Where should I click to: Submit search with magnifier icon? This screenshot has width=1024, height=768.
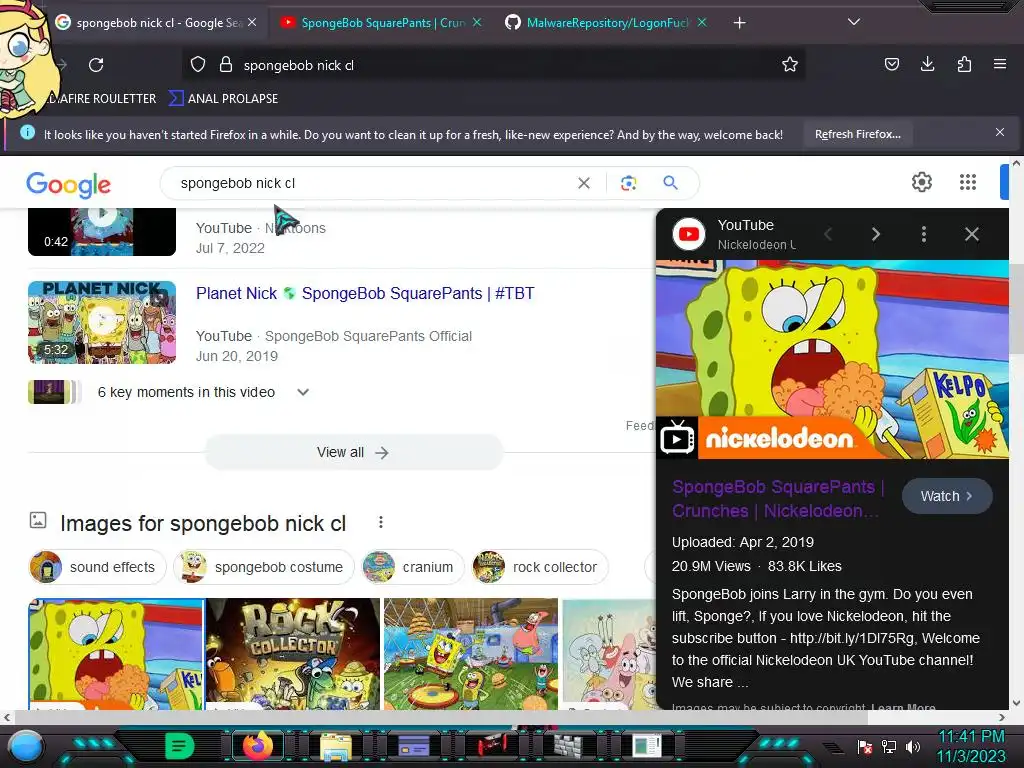(671, 183)
